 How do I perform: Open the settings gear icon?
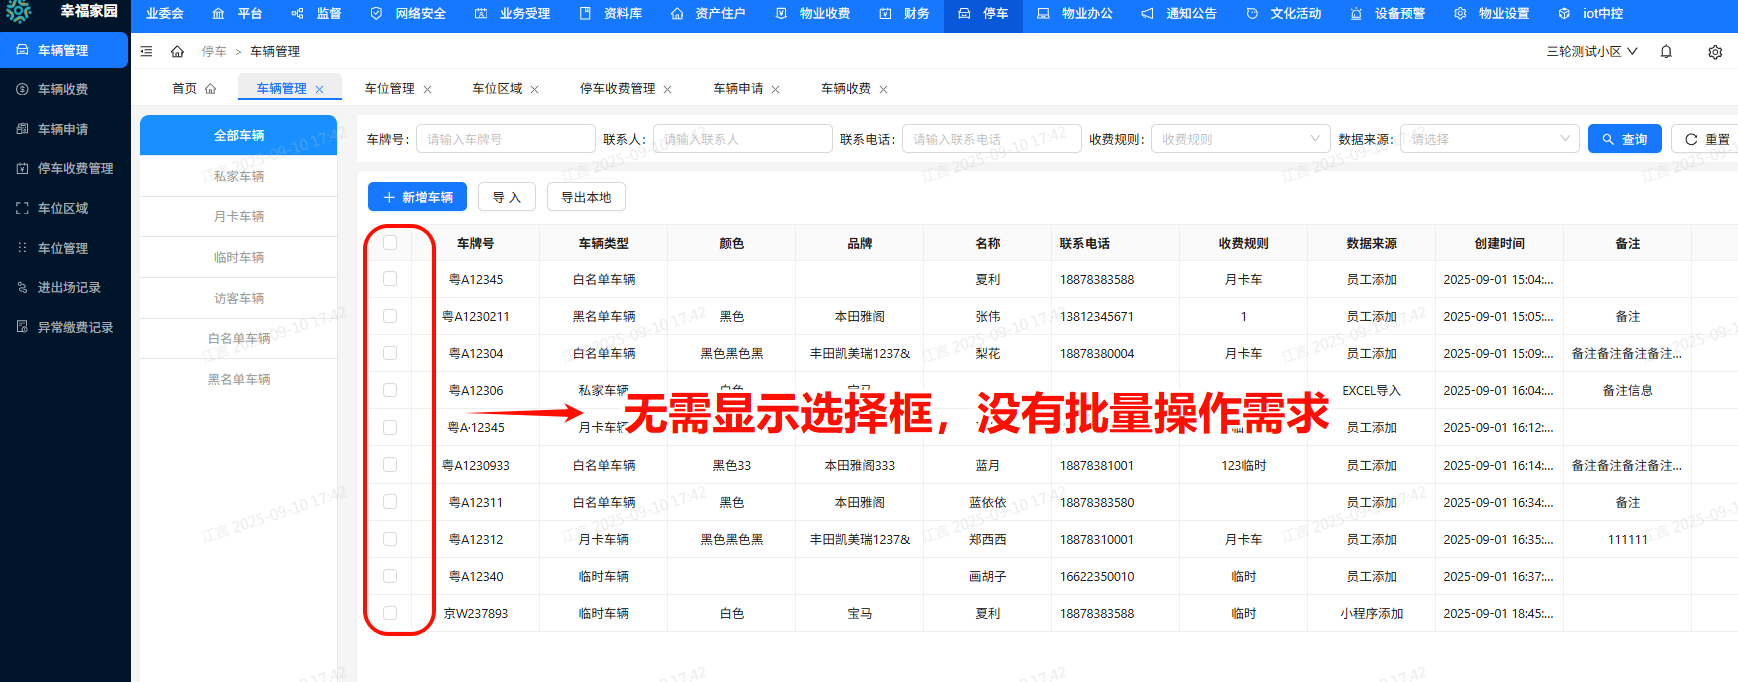pos(1715,52)
